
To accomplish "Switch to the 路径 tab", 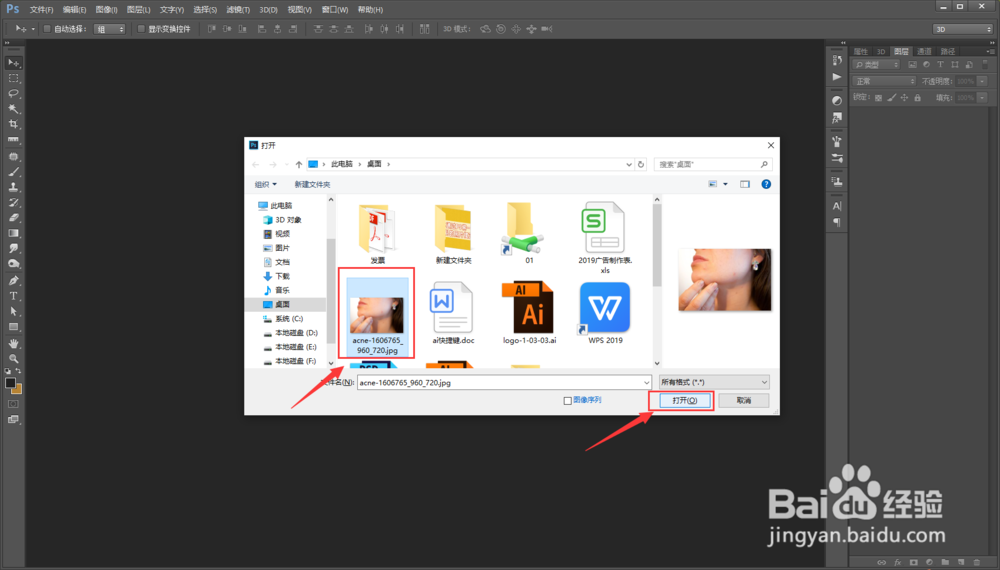I will 948,52.
